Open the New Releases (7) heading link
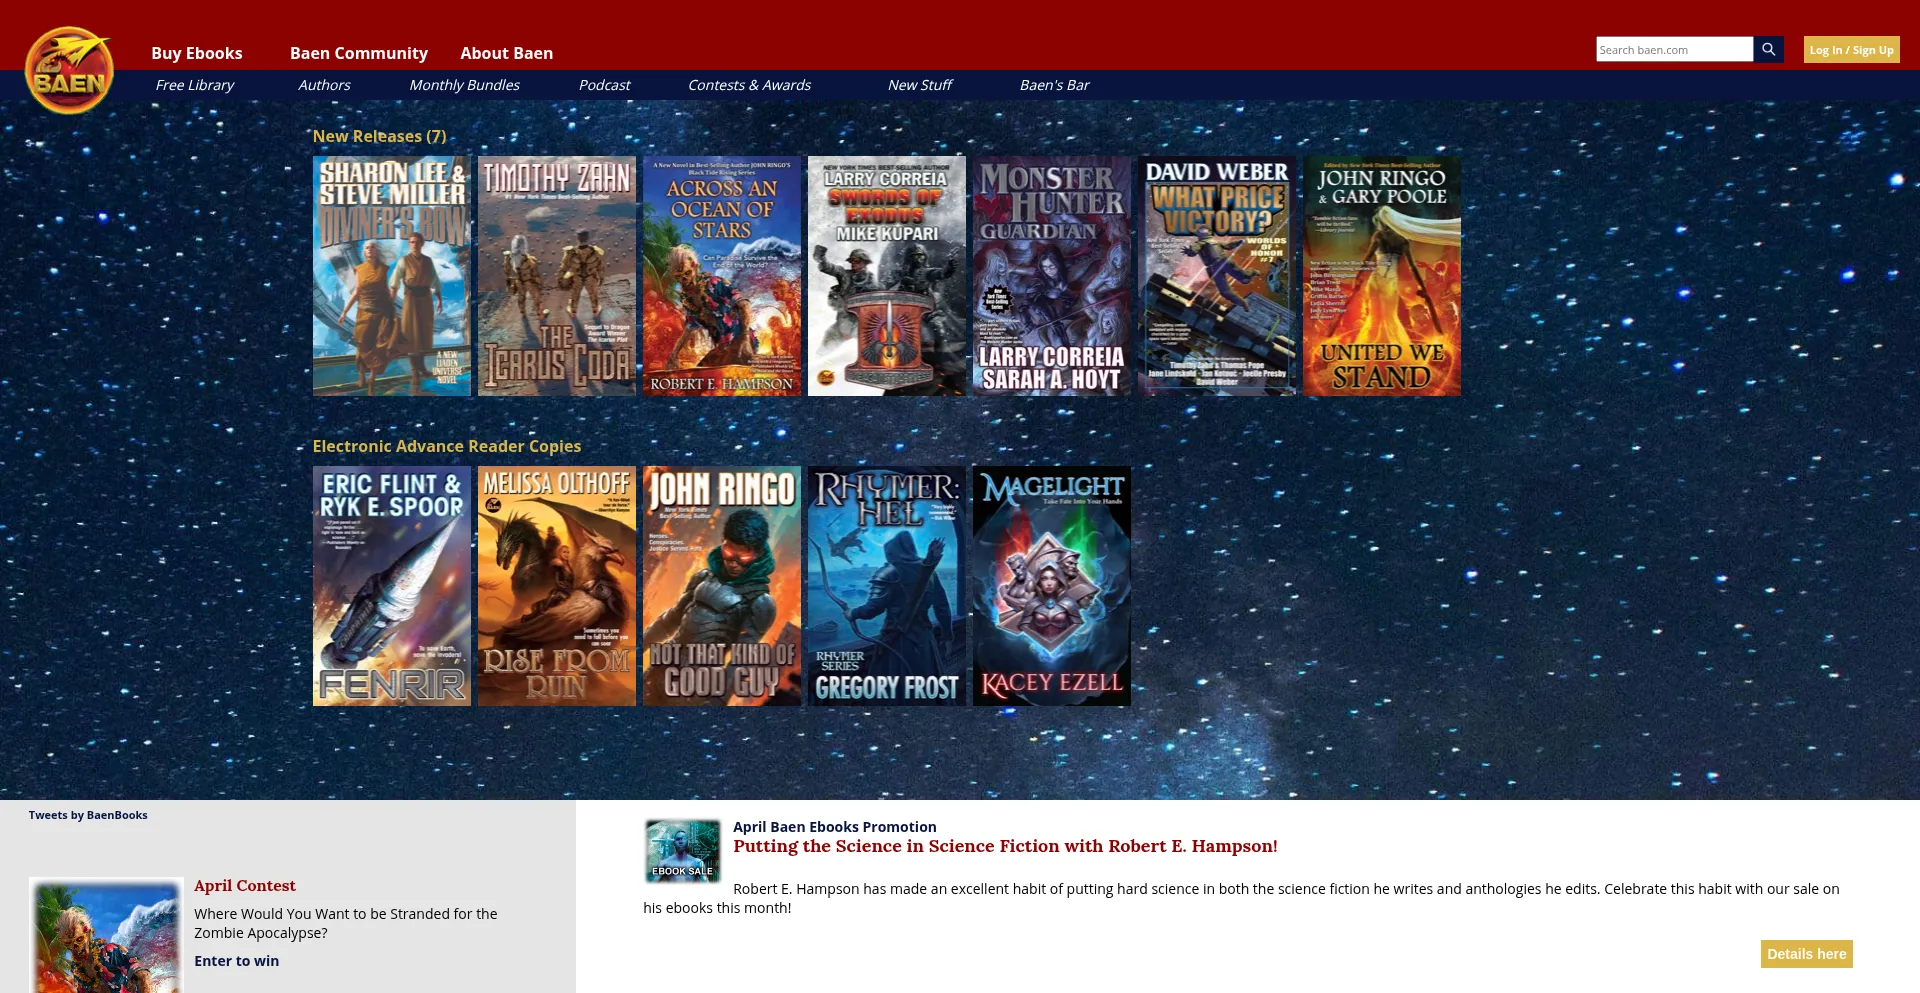 [x=379, y=136]
